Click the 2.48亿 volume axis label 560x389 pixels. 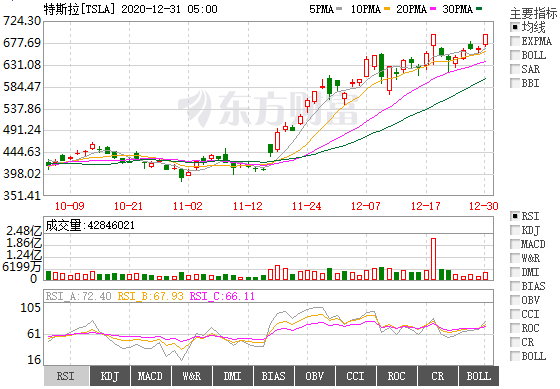[x=24, y=231]
